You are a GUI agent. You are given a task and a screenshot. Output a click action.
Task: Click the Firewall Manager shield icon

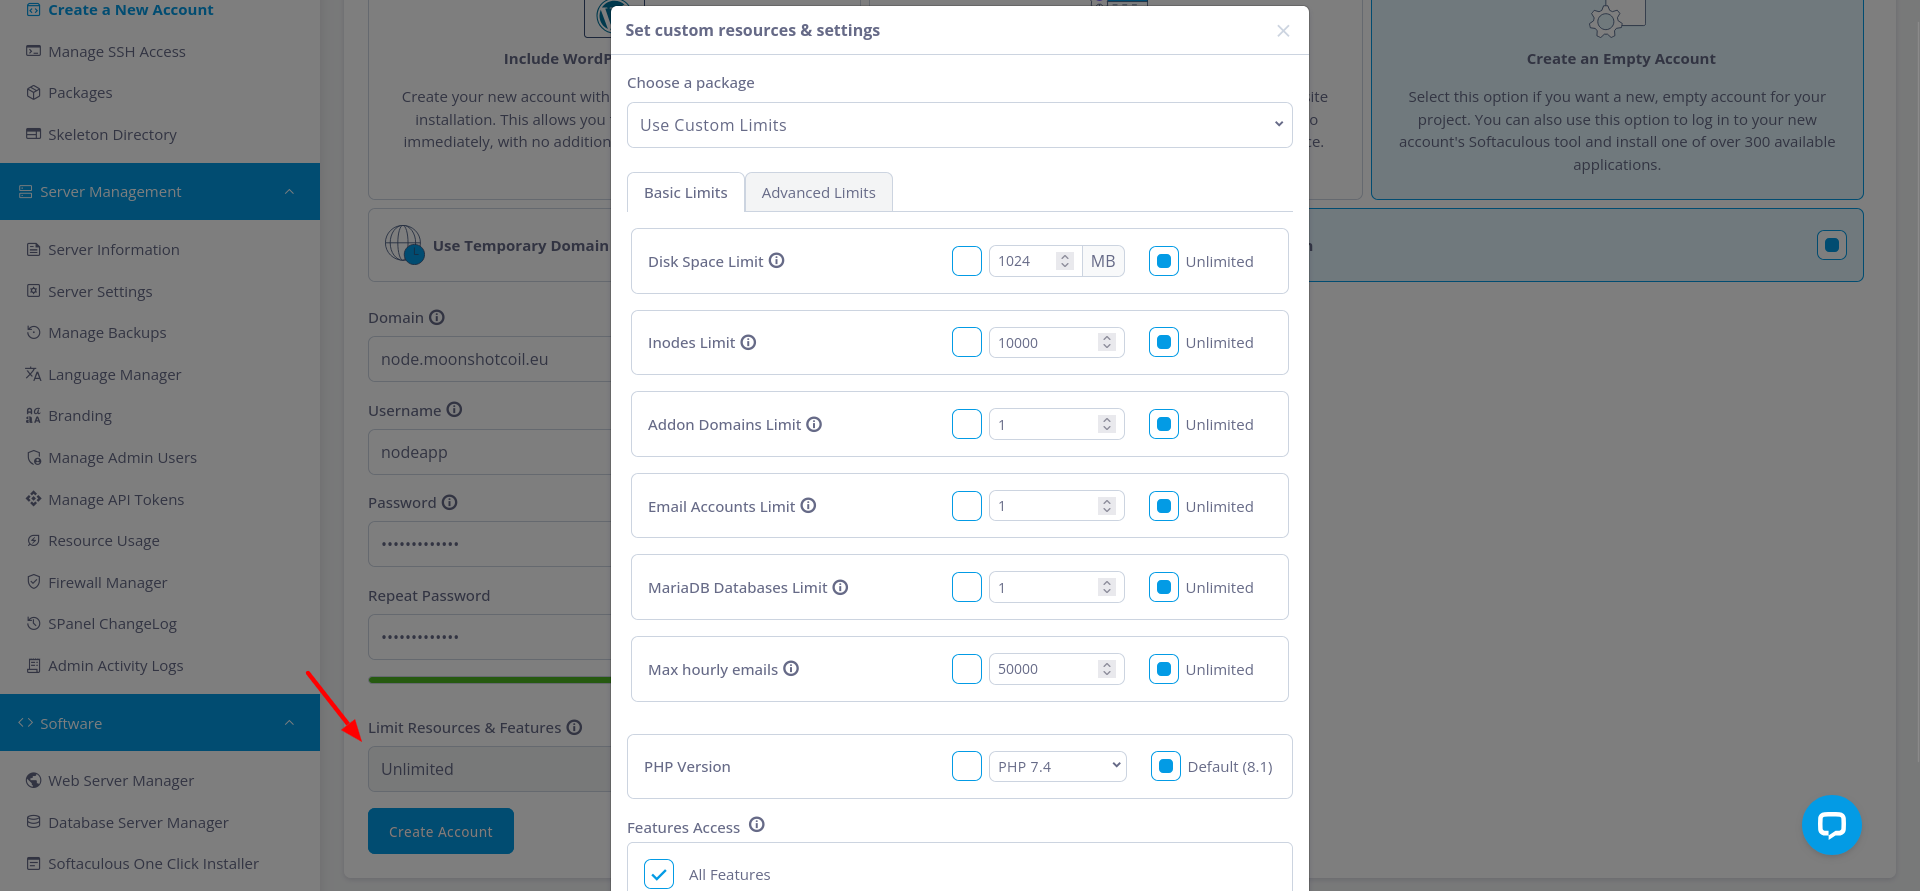(x=34, y=582)
